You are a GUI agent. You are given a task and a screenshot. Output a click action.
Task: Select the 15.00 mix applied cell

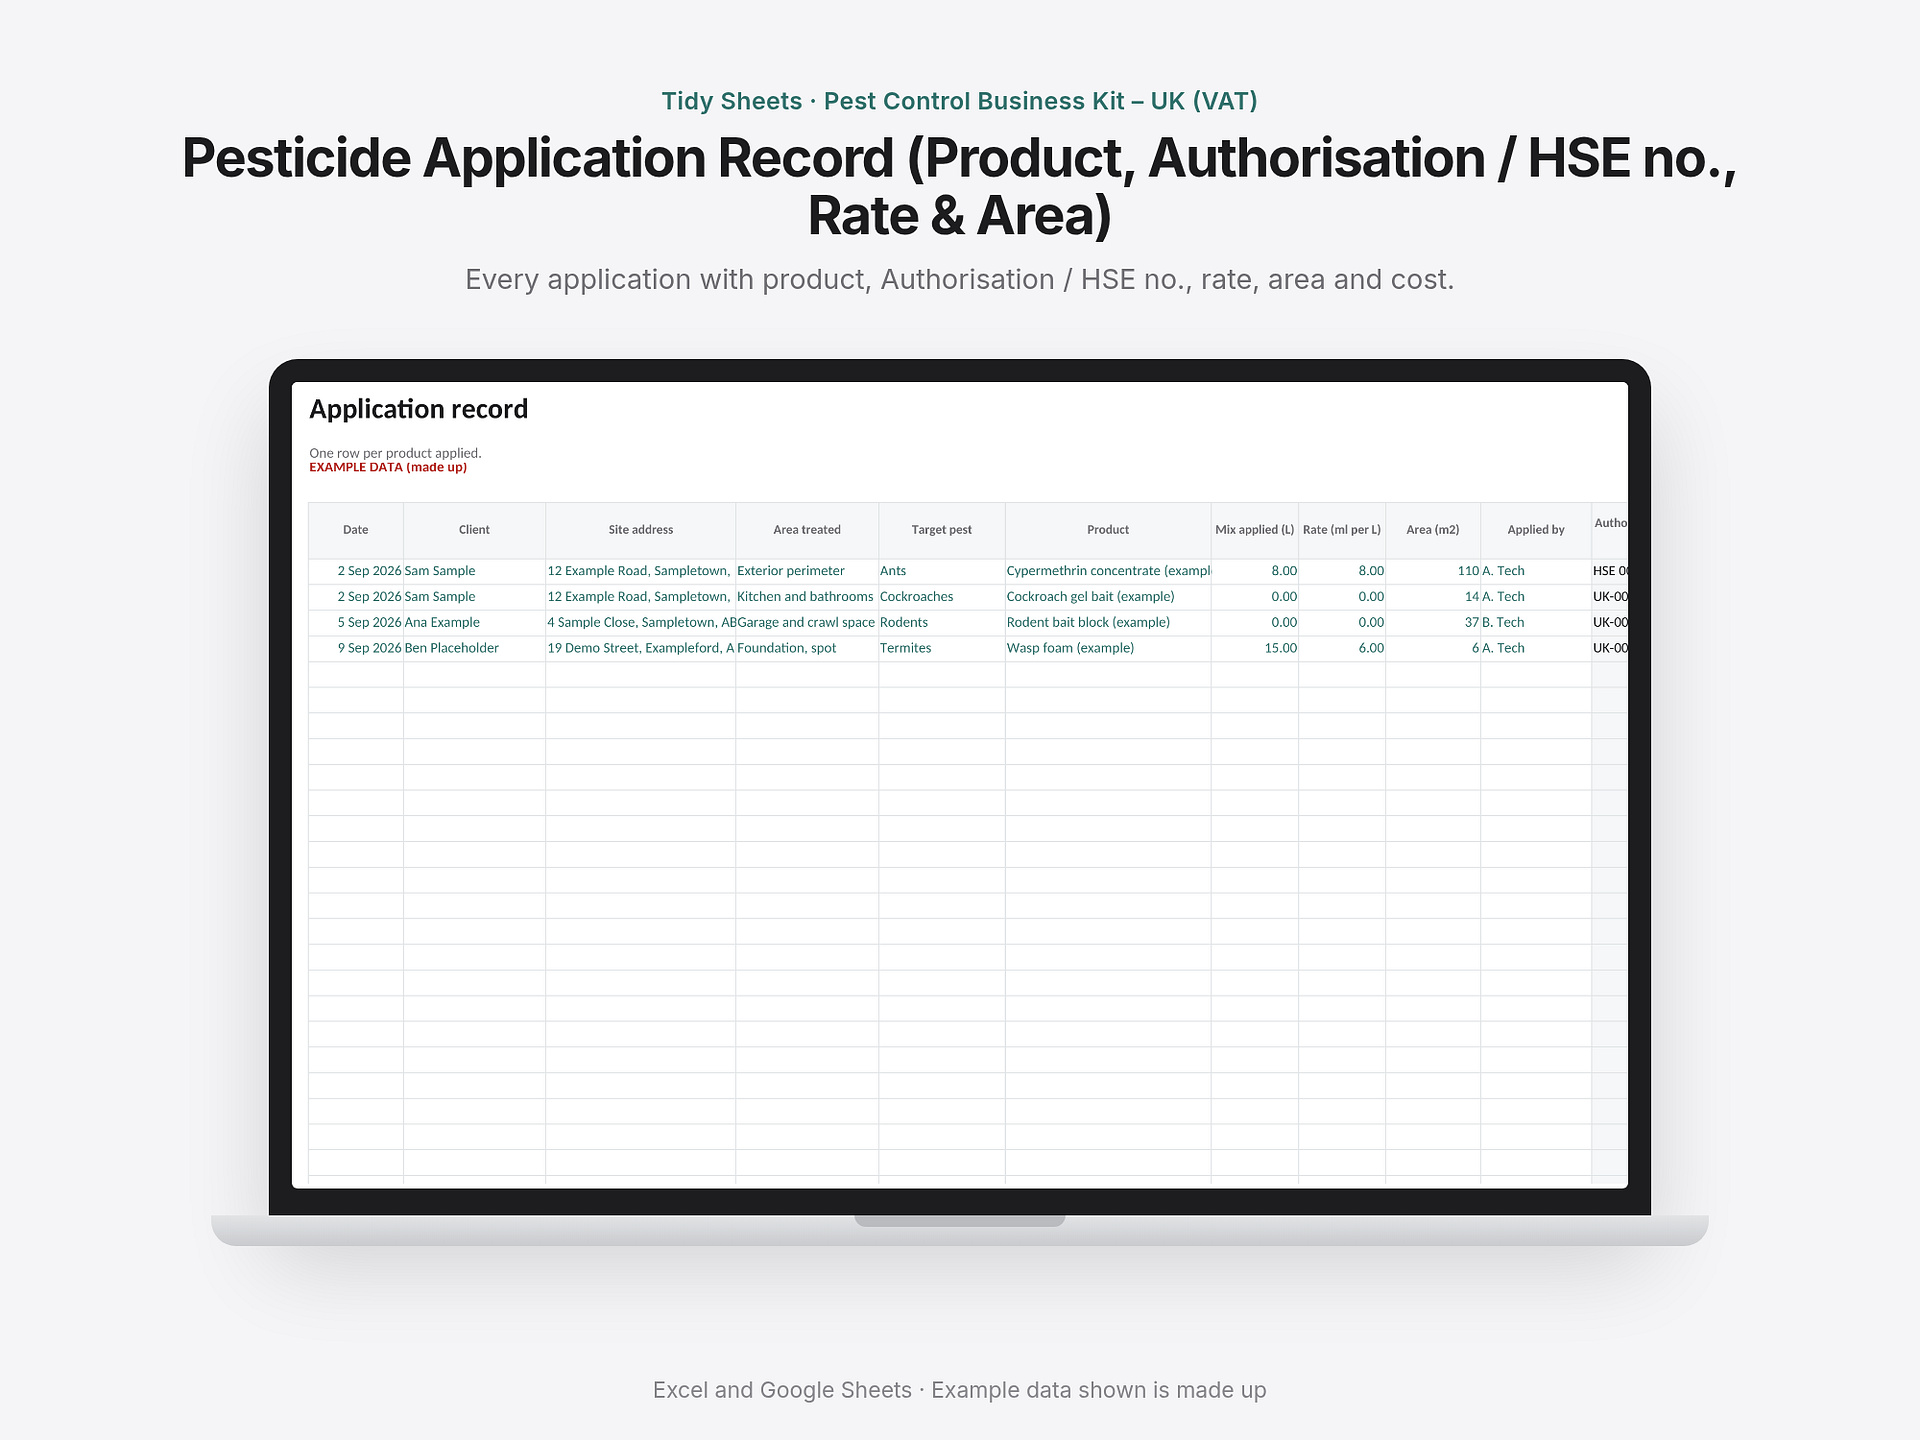pyautogui.click(x=1254, y=648)
